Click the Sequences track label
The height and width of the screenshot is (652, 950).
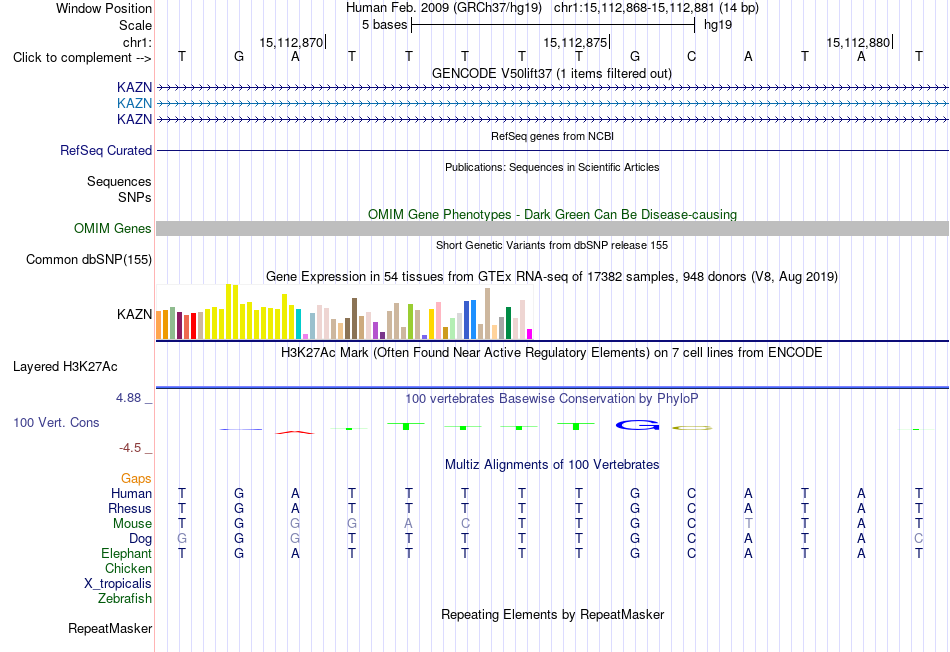point(119,181)
